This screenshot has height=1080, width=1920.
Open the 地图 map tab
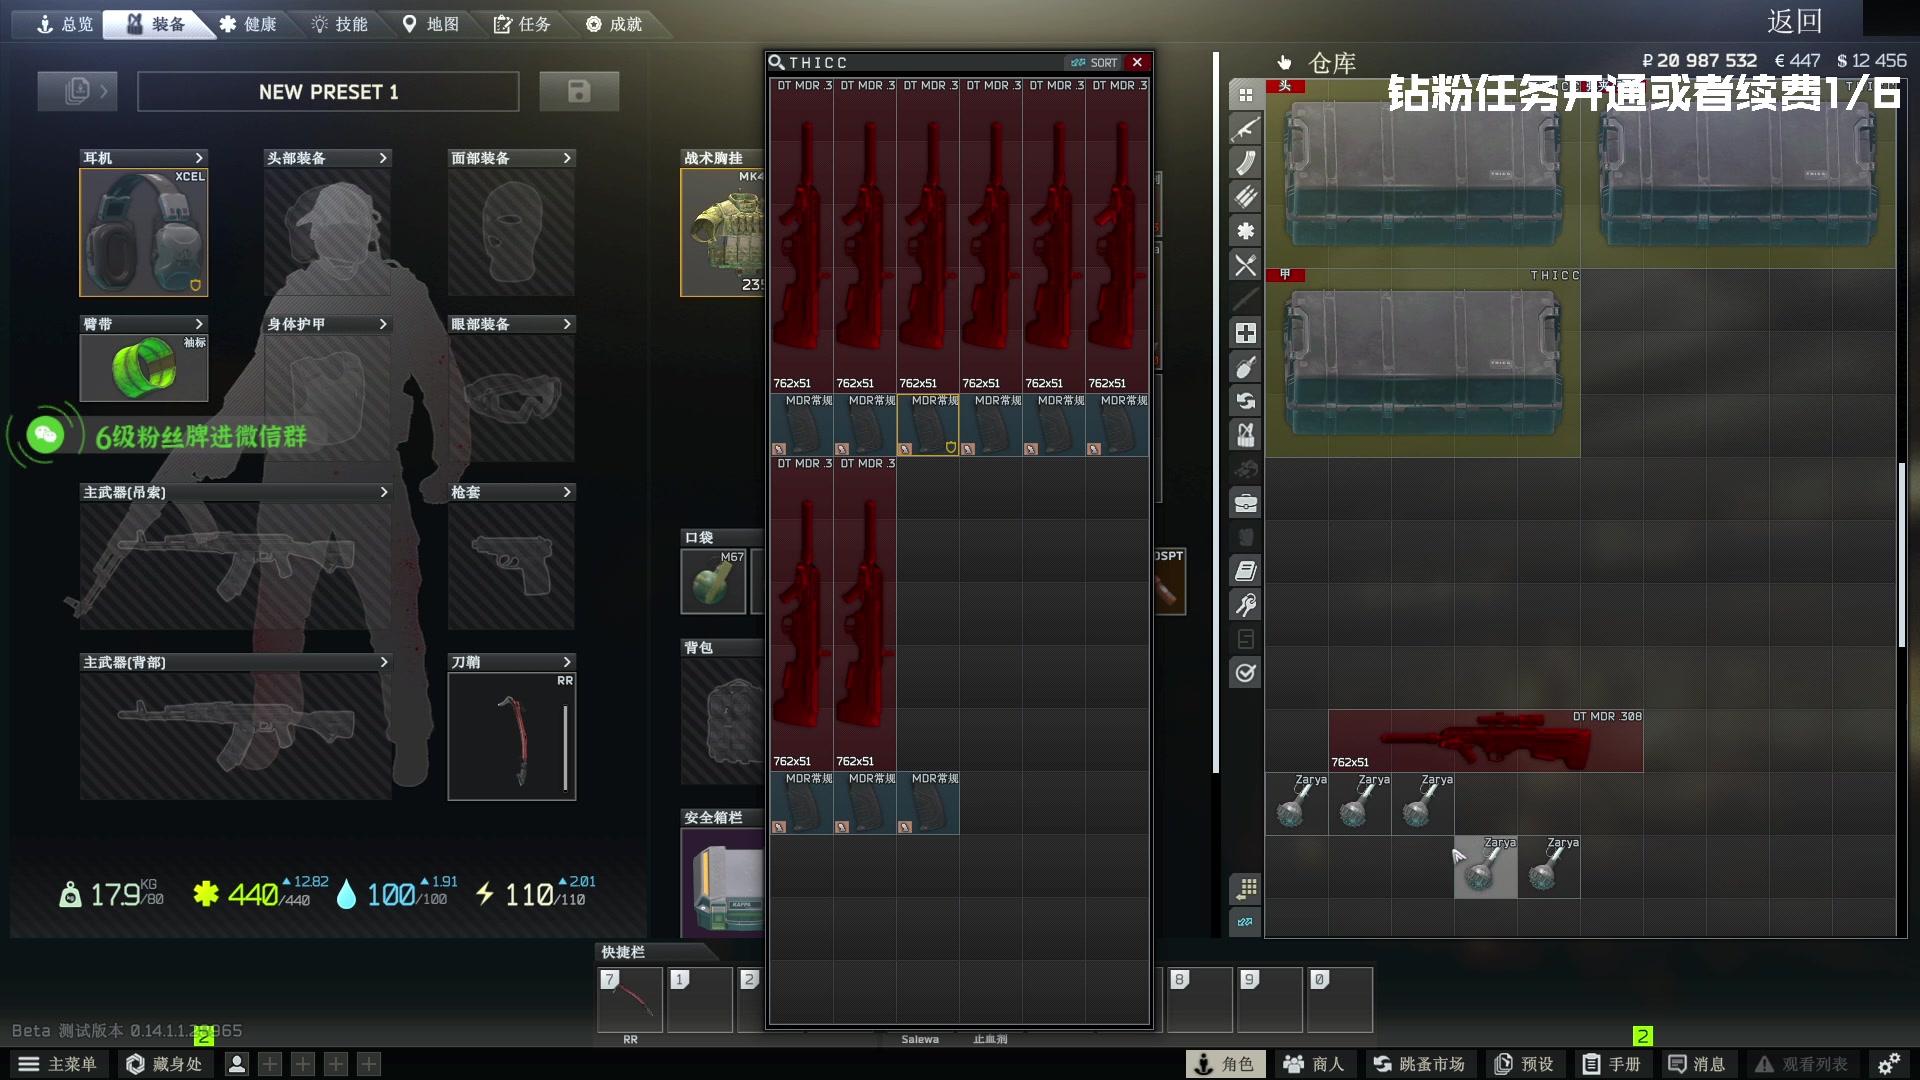(x=431, y=24)
